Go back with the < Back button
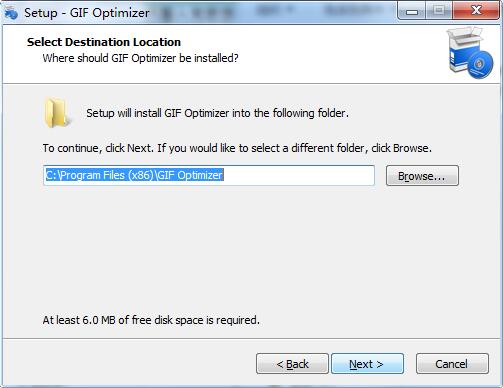 click(x=292, y=364)
